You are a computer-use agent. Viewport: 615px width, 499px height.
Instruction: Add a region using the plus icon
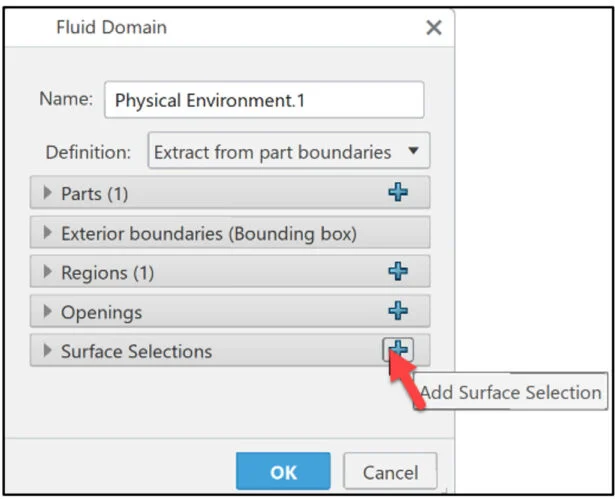pos(398,271)
